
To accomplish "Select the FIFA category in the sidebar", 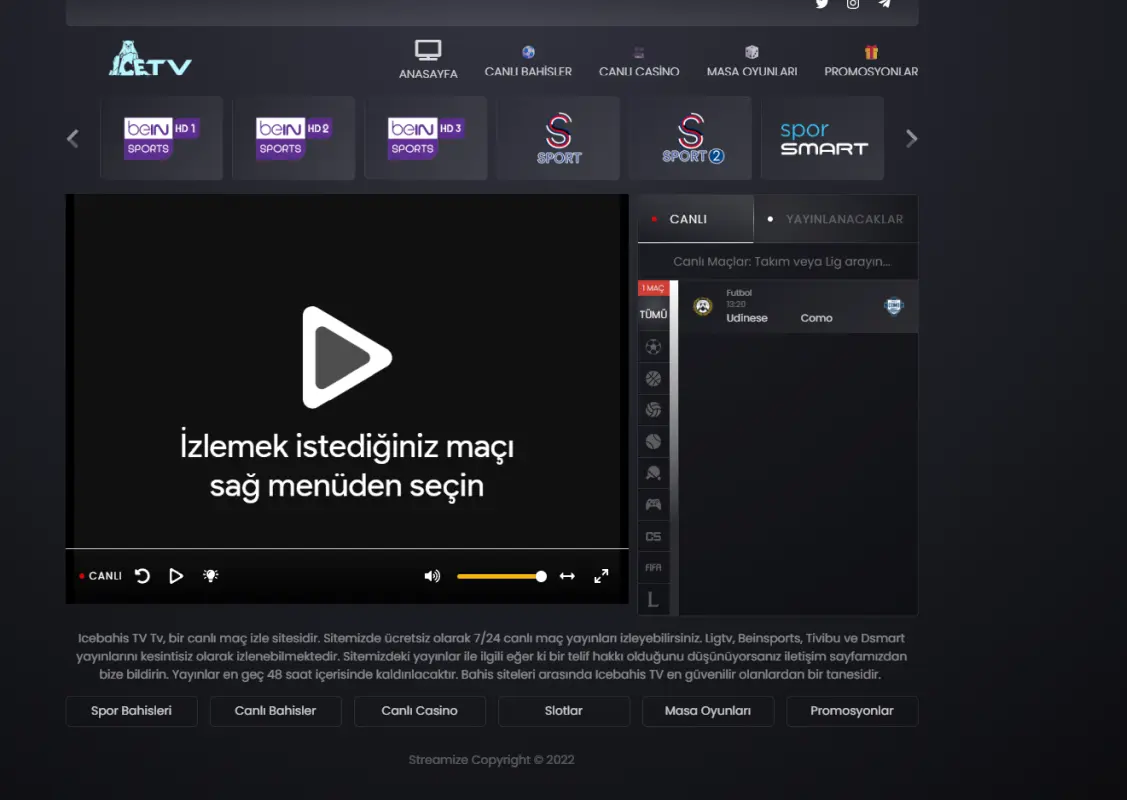I will pos(653,567).
